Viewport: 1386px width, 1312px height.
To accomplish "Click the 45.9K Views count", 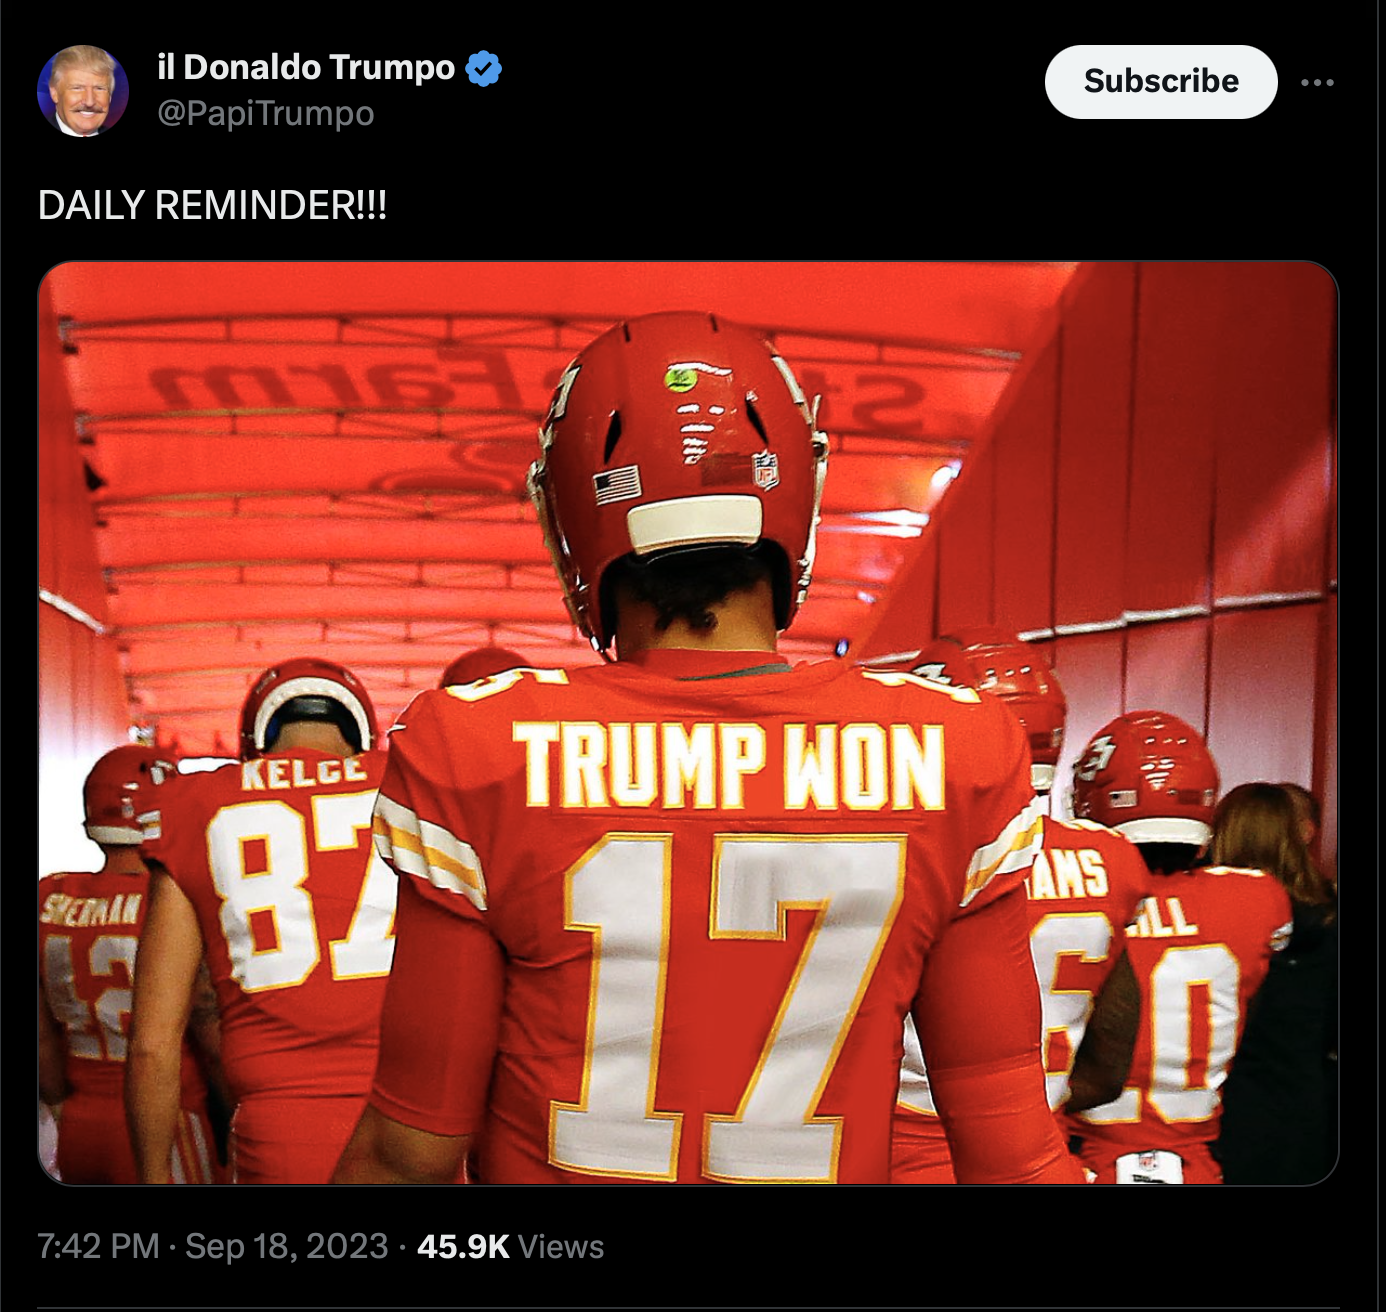I will (x=510, y=1246).
